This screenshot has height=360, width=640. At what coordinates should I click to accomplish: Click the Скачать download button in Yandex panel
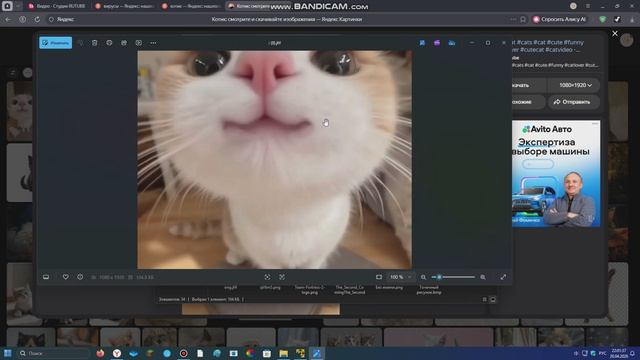coord(529,85)
